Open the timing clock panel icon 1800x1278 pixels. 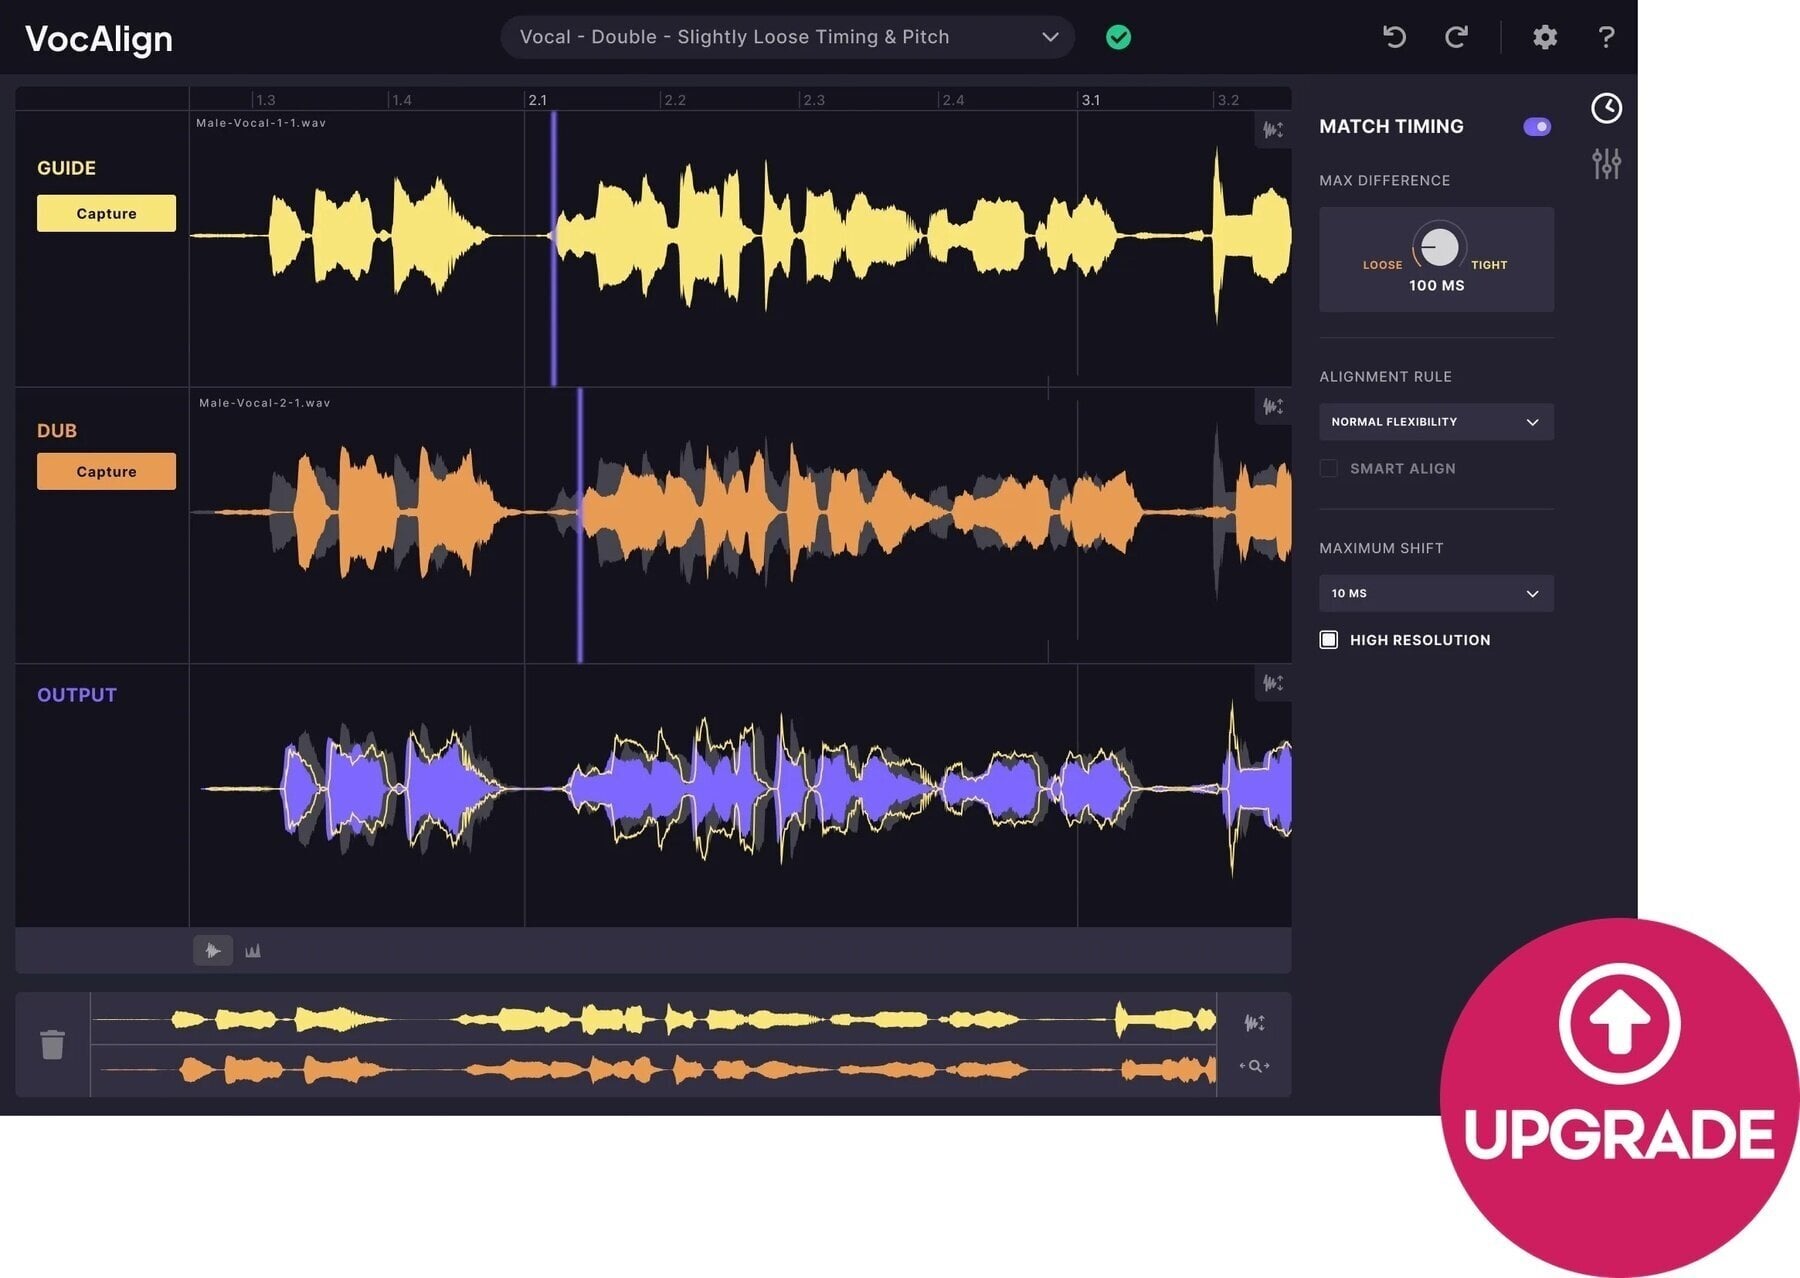click(x=1606, y=108)
